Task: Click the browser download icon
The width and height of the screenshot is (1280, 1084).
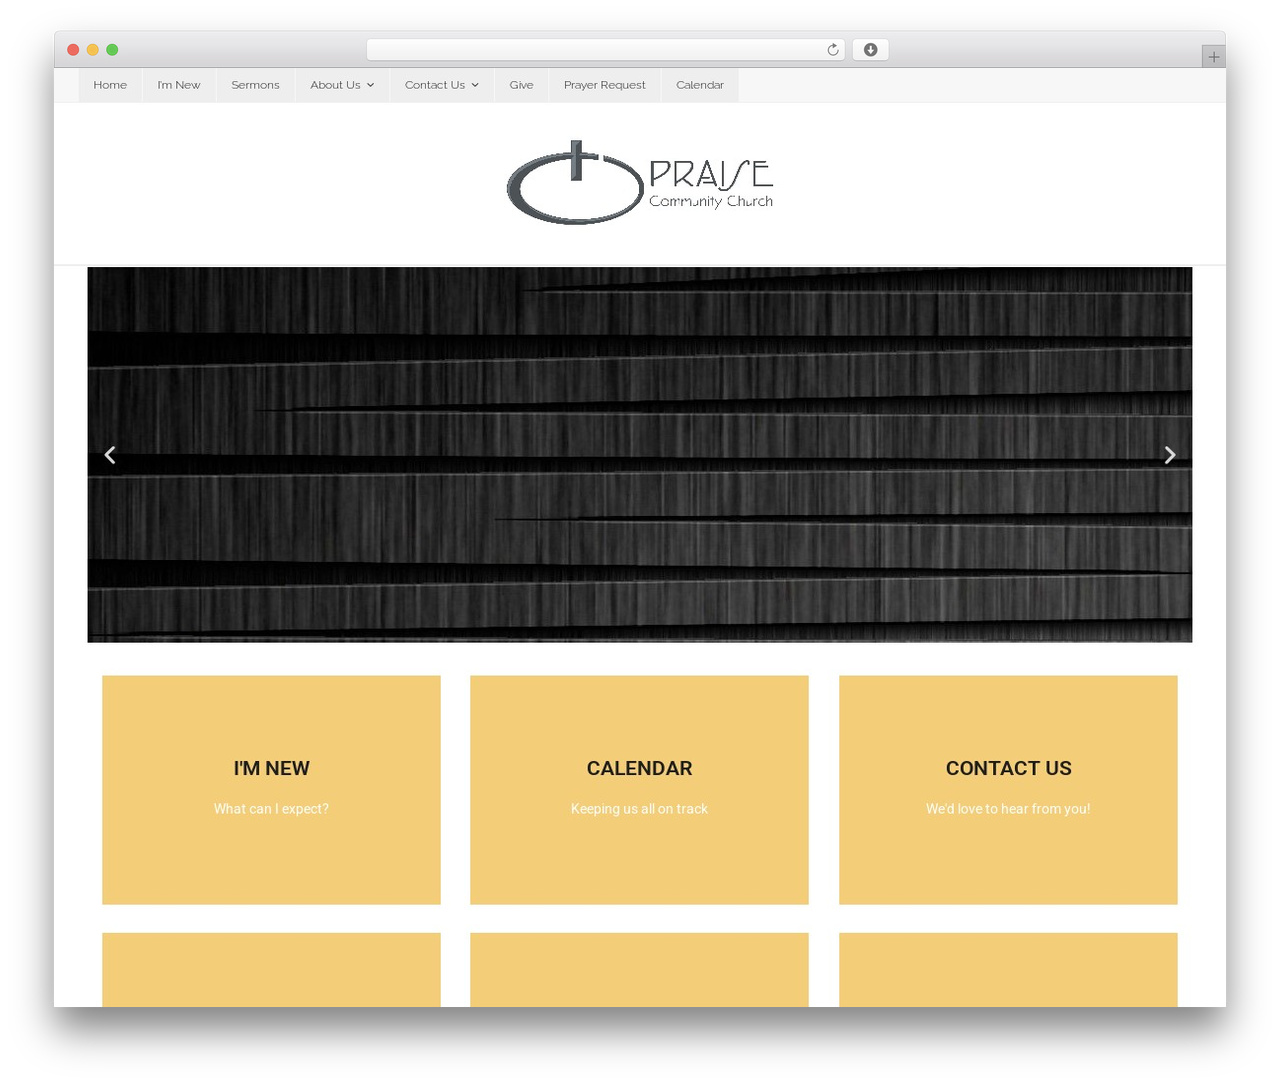Action: coord(870,50)
